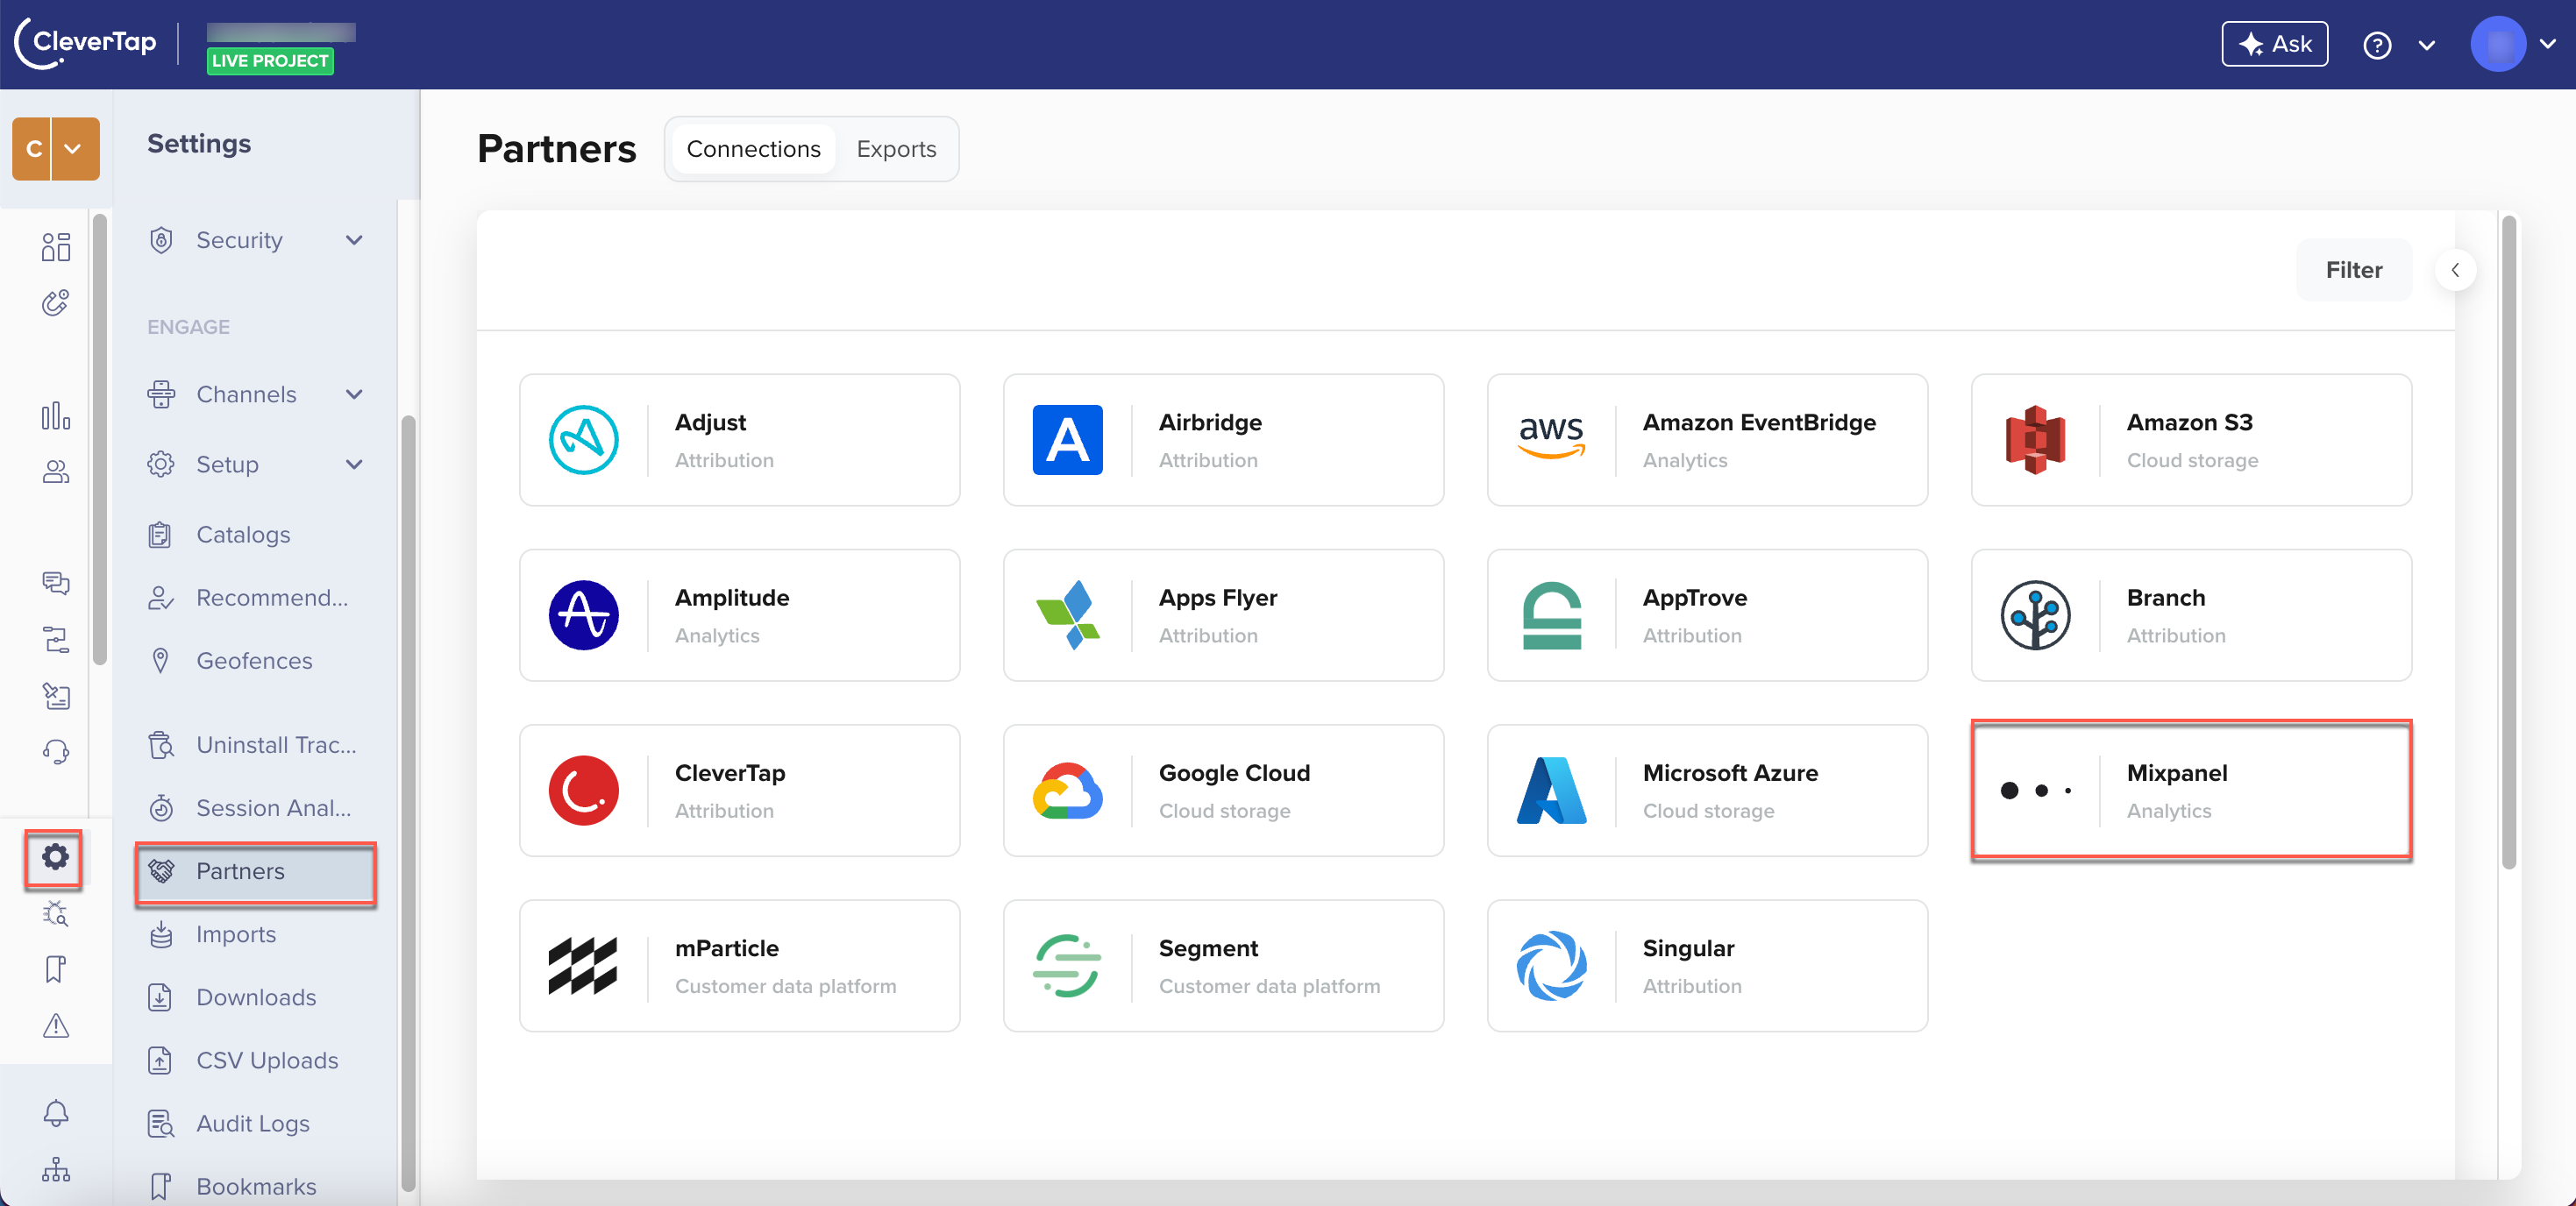The height and width of the screenshot is (1206, 2576).
Task: Click the Amplitude logo icon
Action: point(583,615)
